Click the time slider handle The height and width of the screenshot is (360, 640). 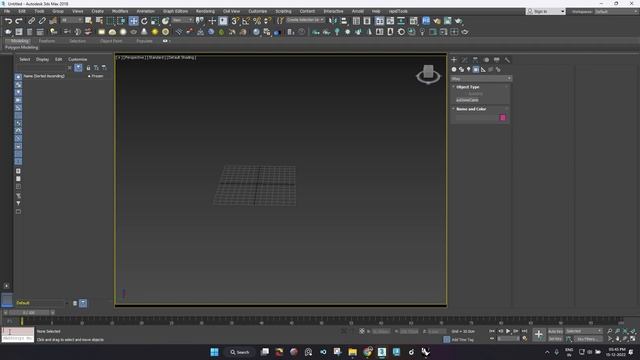click(29, 313)
